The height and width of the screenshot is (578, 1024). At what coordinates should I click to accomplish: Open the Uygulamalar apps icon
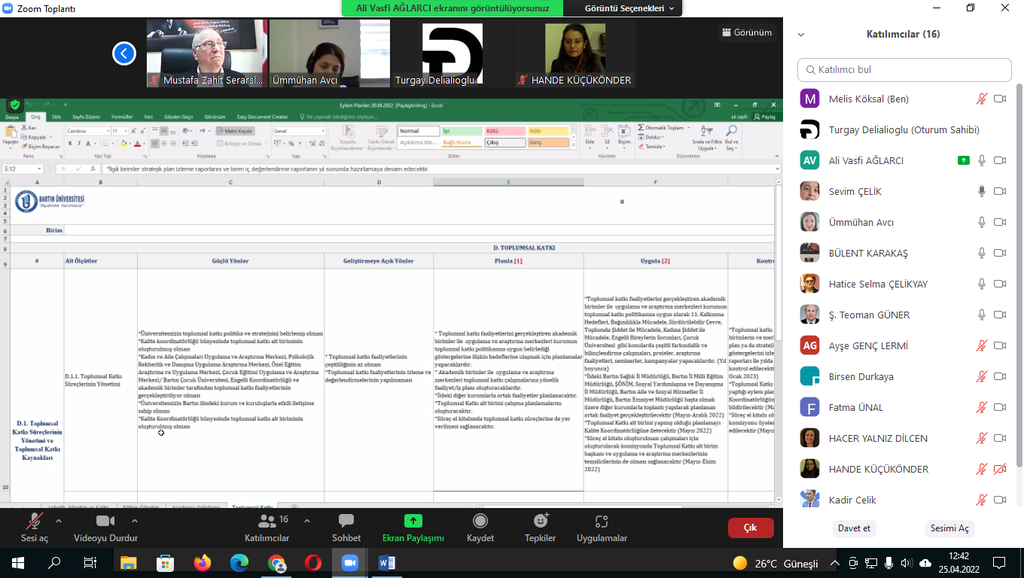click(x=601, y=521)
